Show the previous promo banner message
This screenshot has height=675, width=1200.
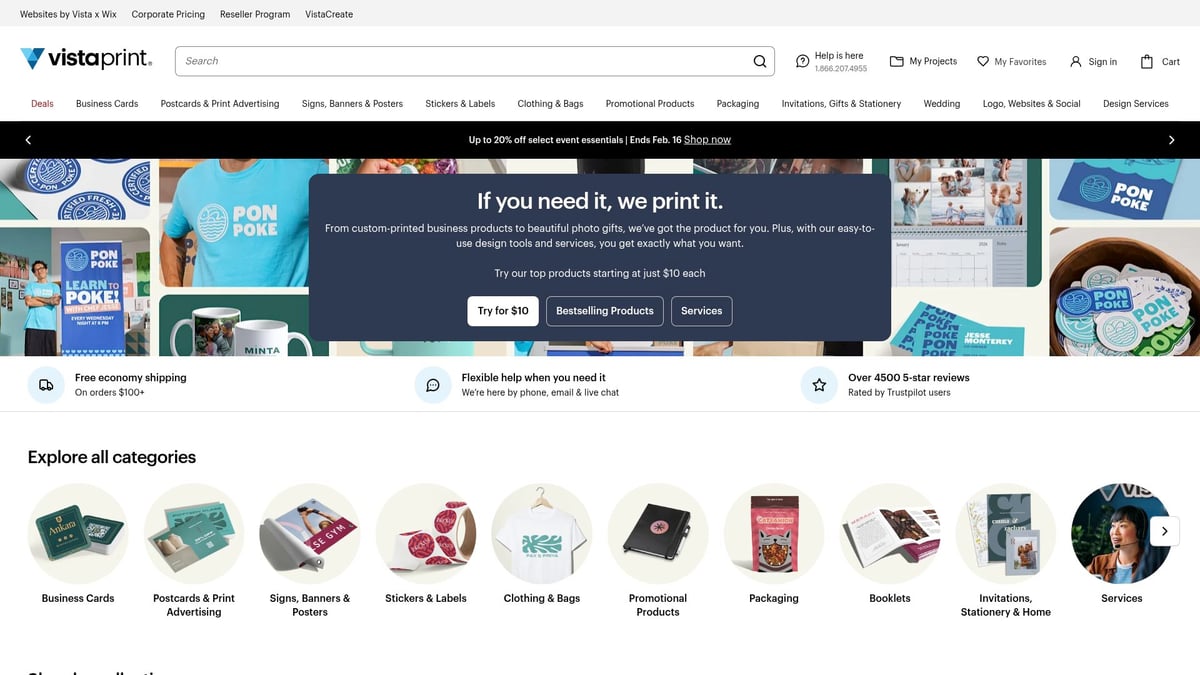click(x=28, y=140)
